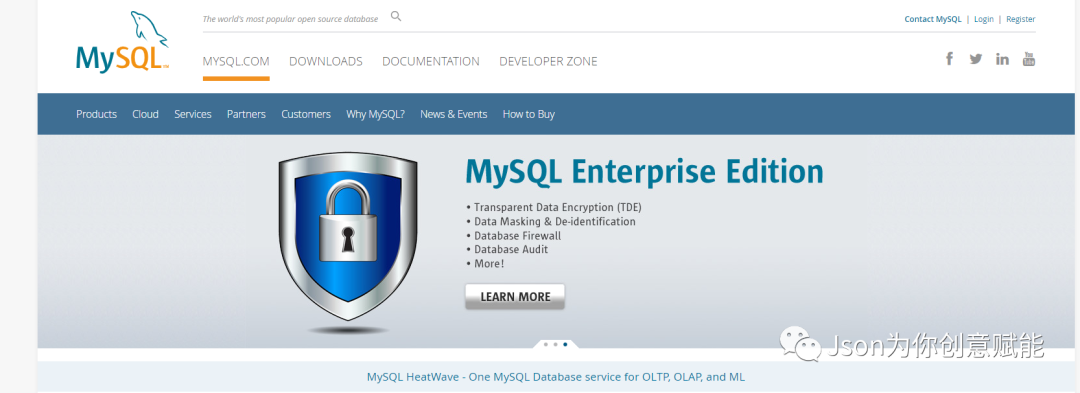Open the How to Buy menu item
Screen dimensions: 1080x393
click(528, 114)
